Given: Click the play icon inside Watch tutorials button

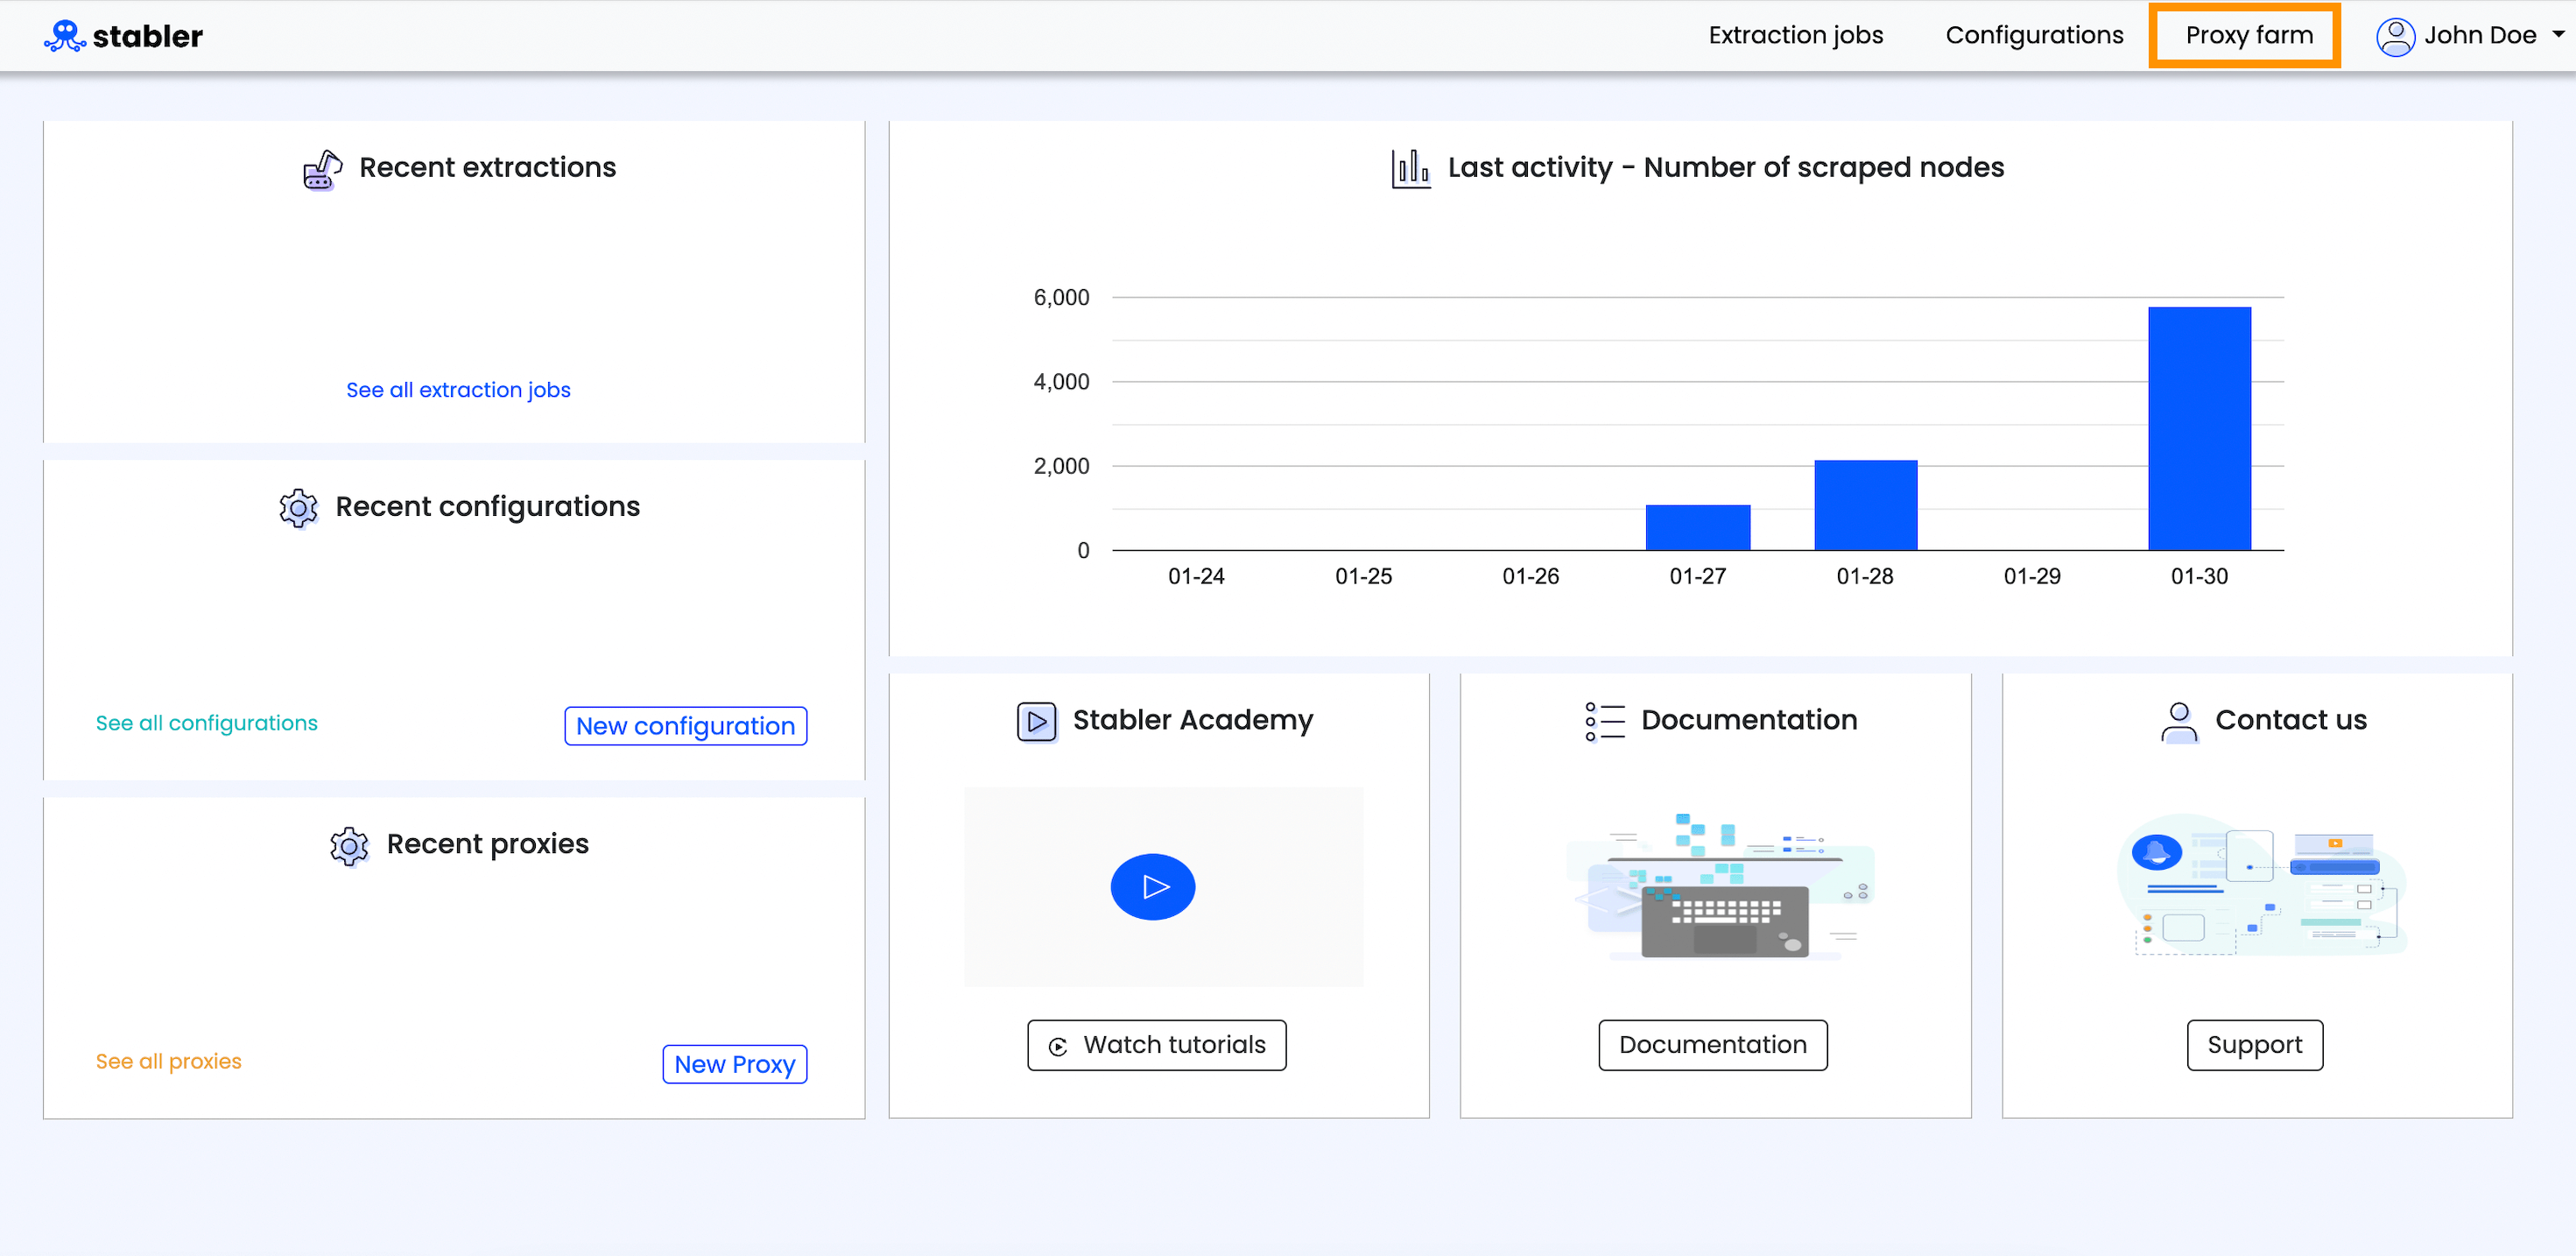Looking at the screenshot, I should pyautogui.click(x=1057, y=1045).
